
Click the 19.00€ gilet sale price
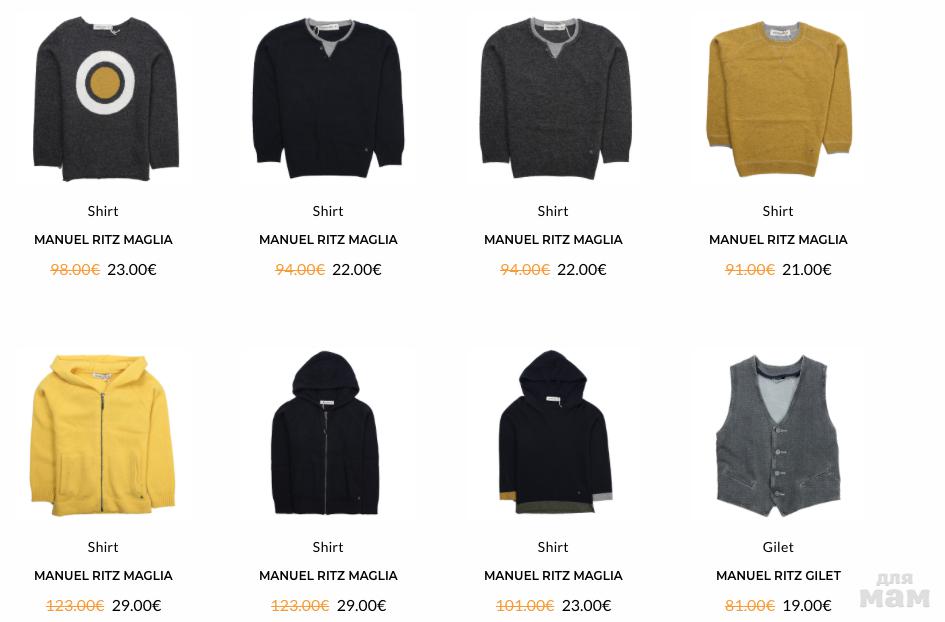click(x=806, y=605)
